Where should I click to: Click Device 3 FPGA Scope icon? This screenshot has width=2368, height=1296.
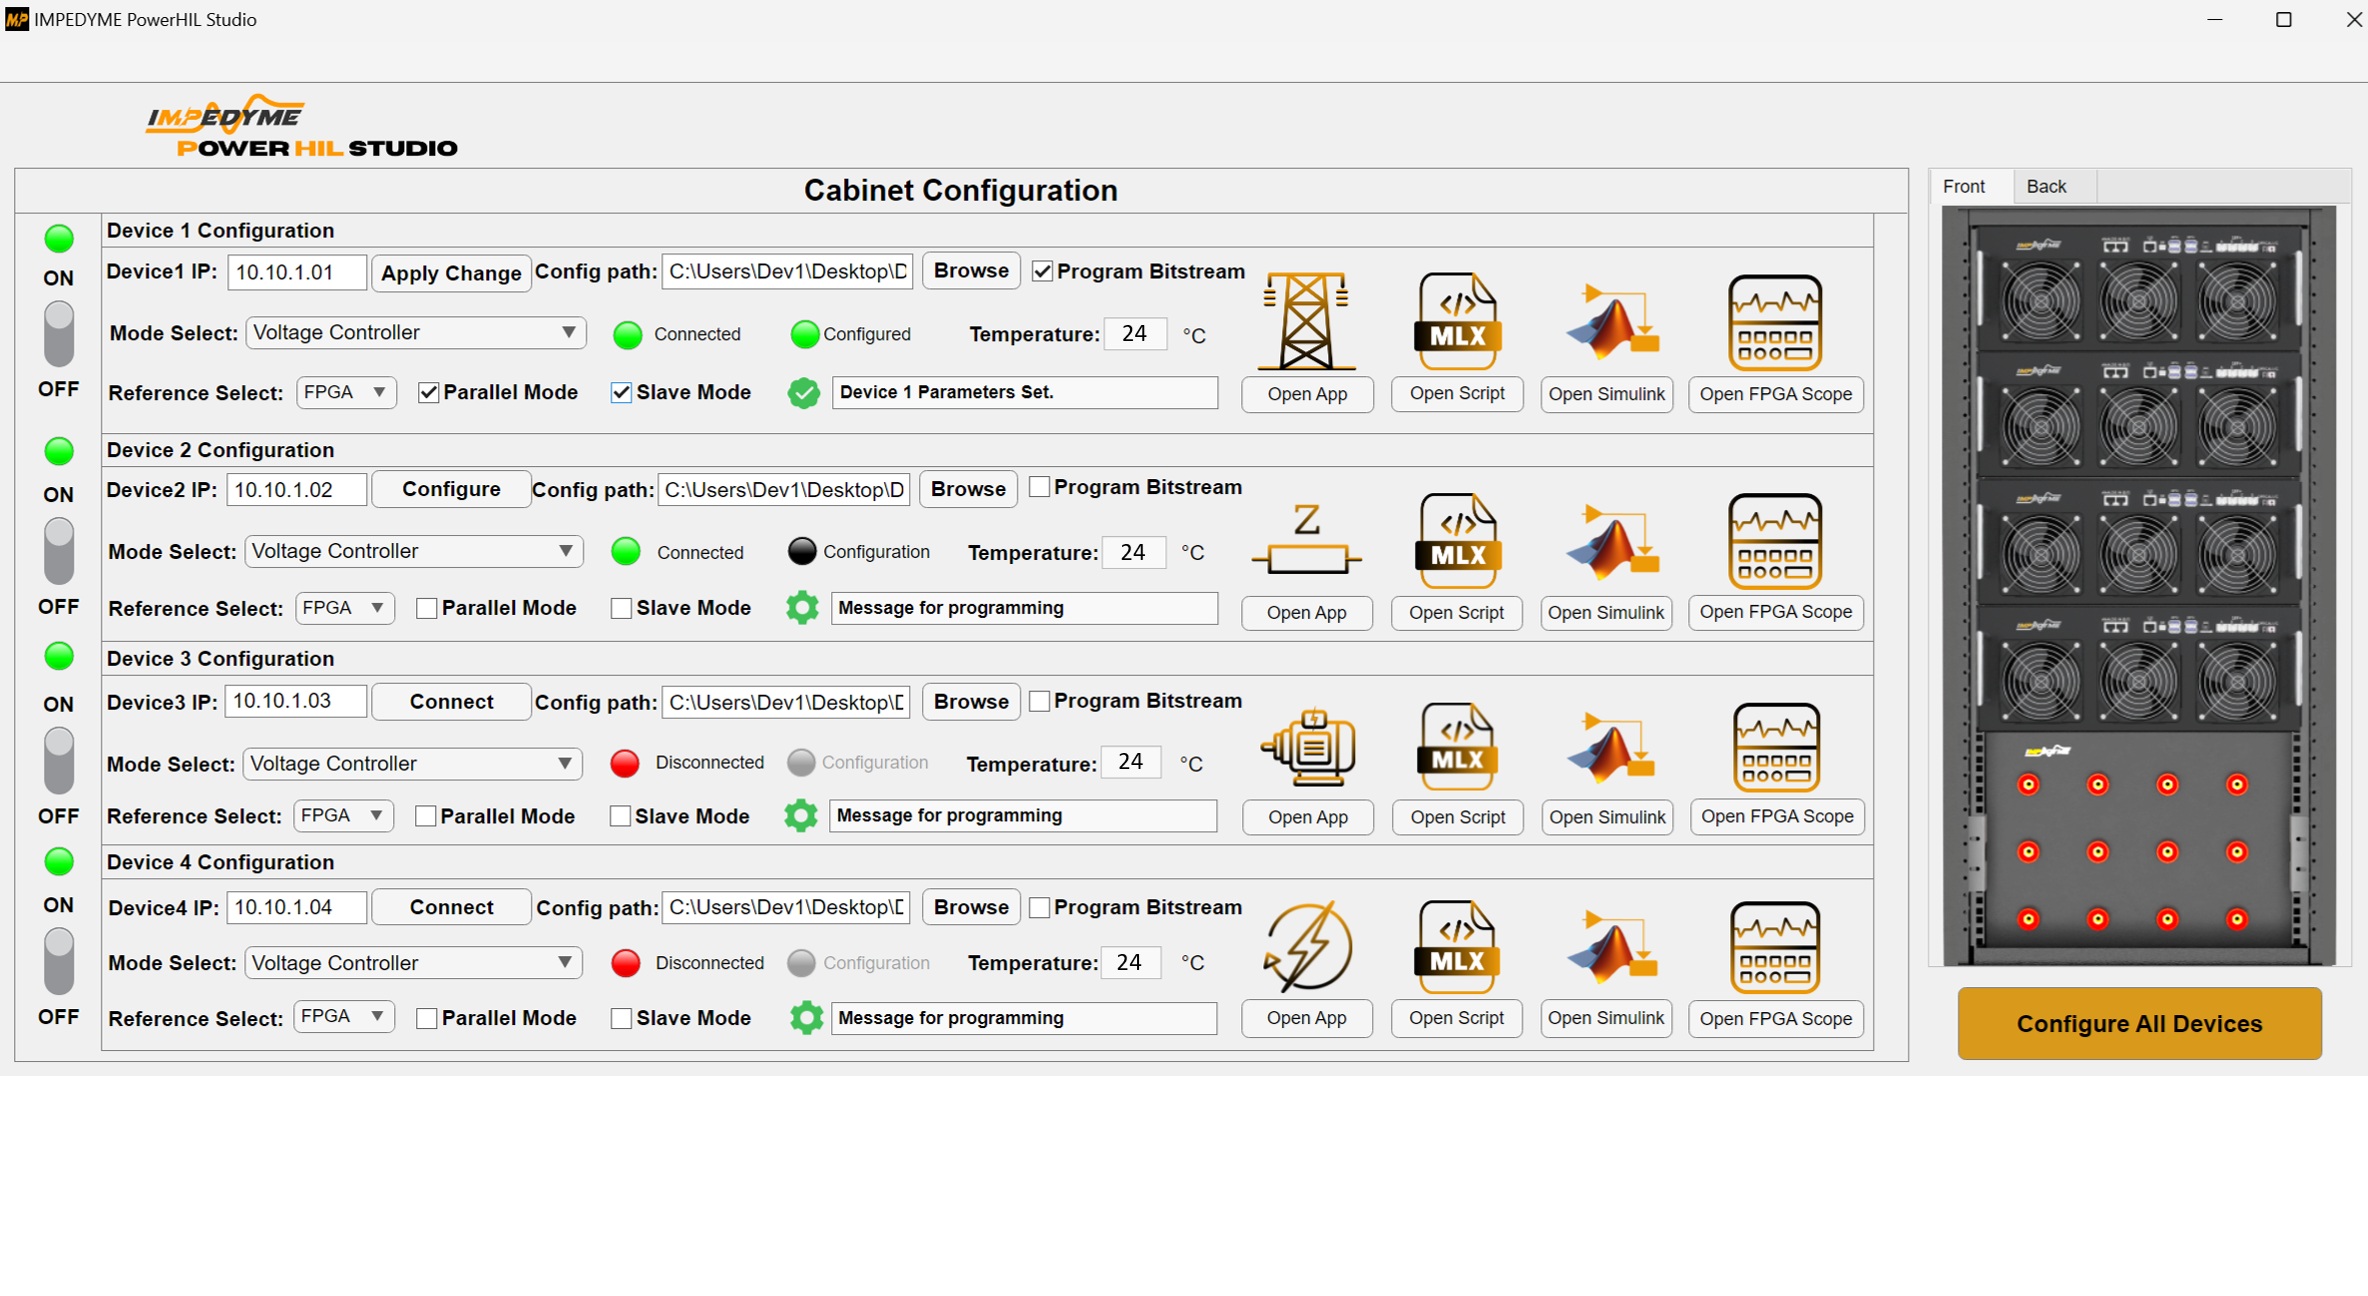pos(1776,747)
